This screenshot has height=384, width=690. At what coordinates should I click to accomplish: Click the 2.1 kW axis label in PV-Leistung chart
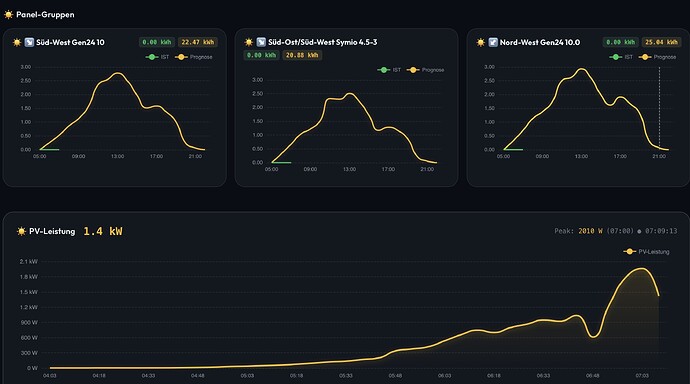29,261
